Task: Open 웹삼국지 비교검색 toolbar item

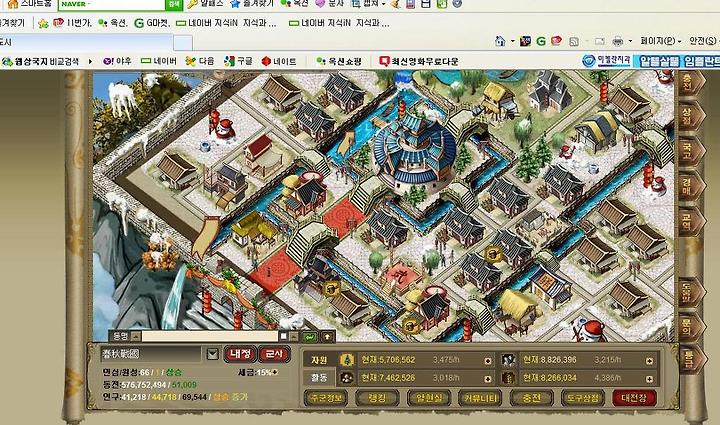Action: pyautogui.click(x=41, y=61)
